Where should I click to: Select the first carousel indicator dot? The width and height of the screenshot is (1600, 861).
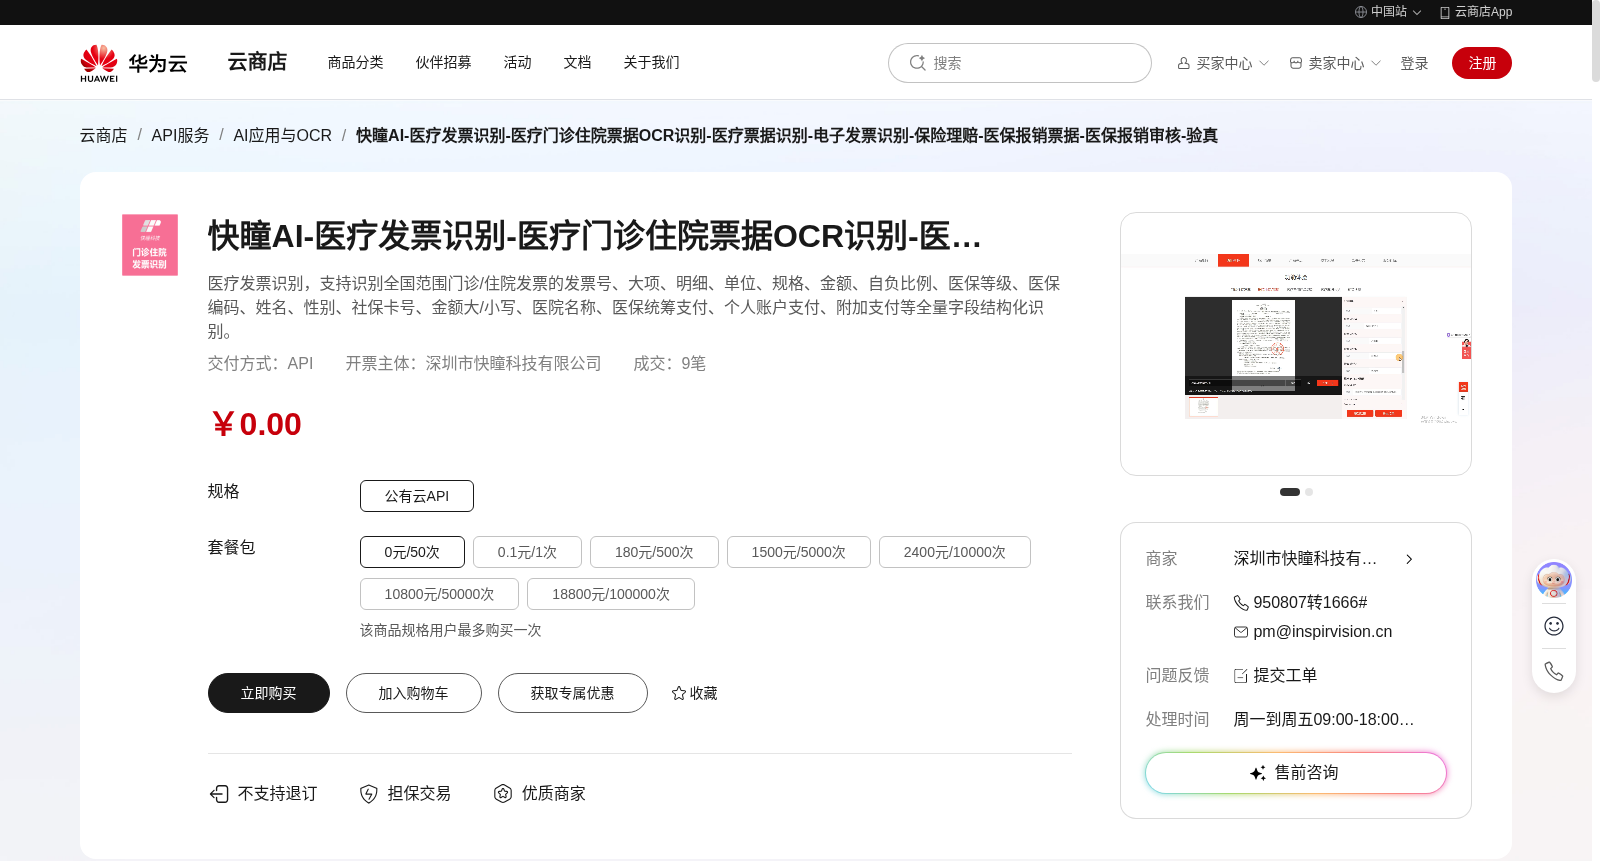1290,492
